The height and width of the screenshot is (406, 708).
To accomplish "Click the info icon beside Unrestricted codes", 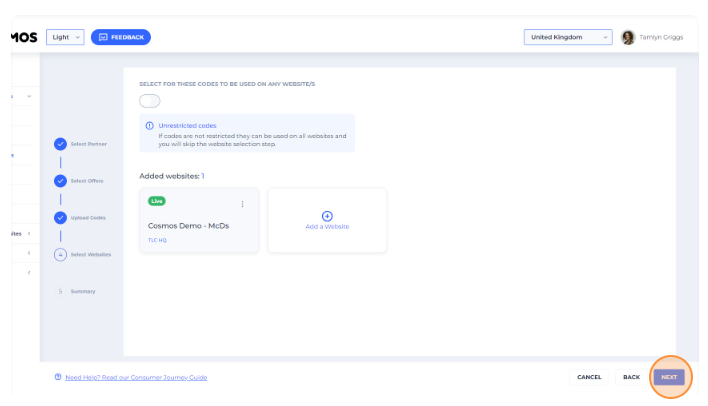I will (x=150, y=126).
